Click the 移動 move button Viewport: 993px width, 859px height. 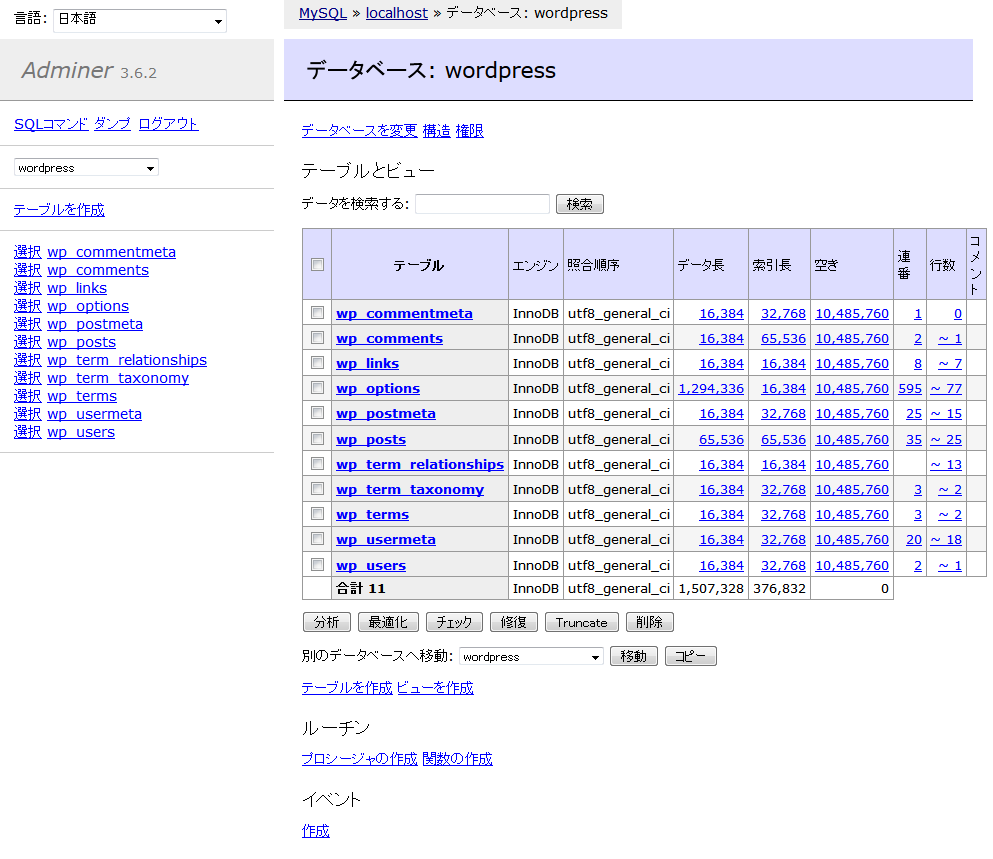[x=634, y=656]
